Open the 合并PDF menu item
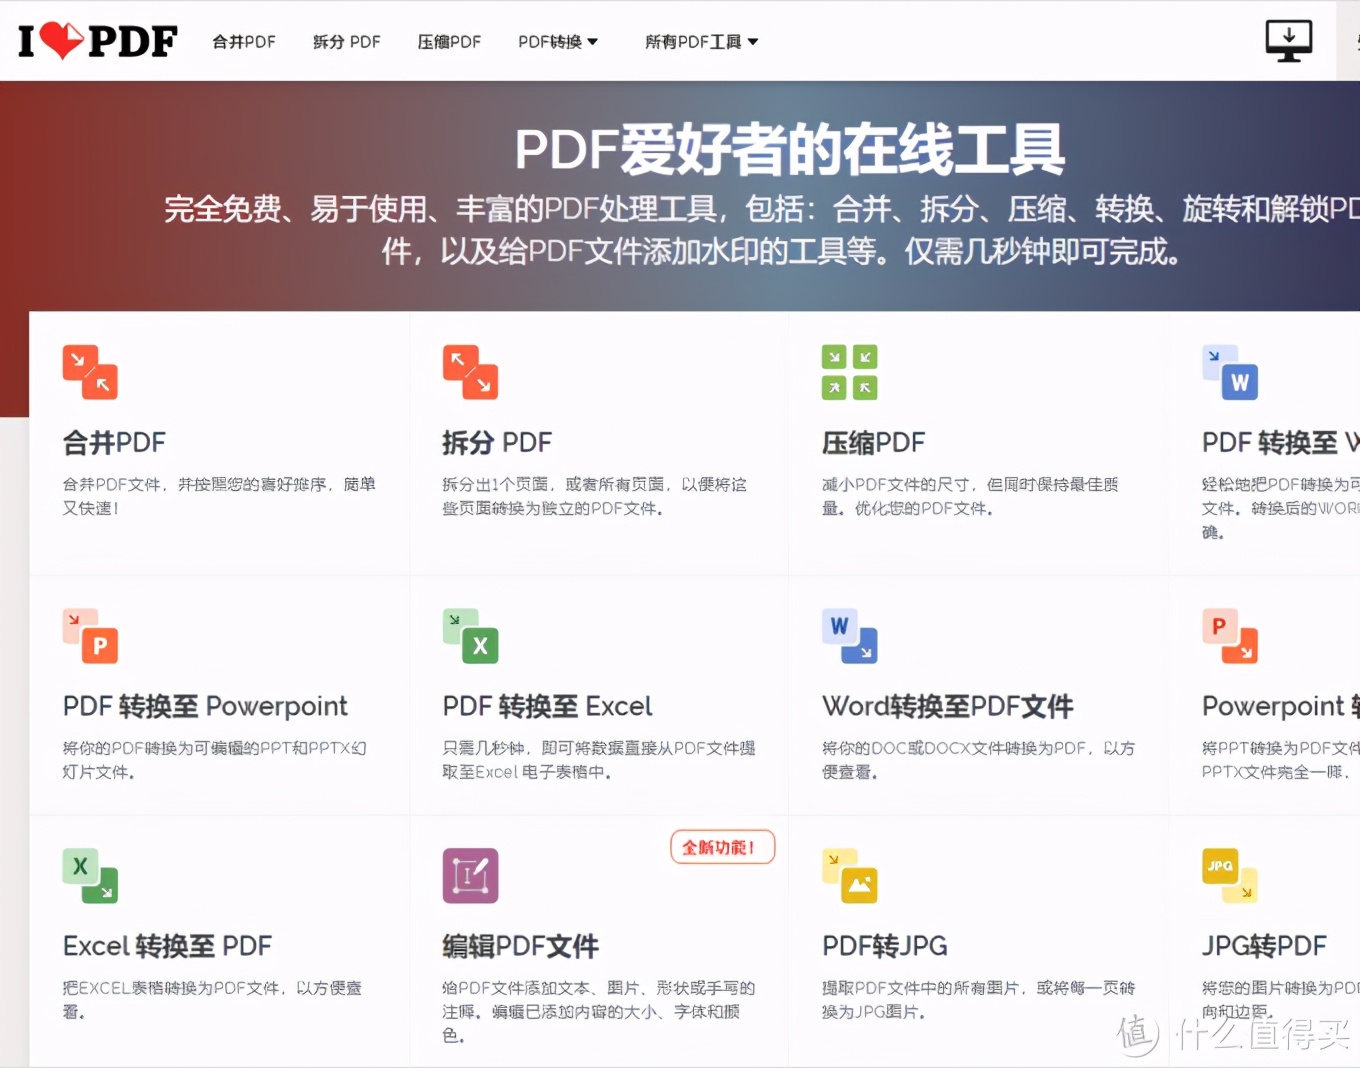Viewport: 1360px width, 1068px height. (244, 42)
